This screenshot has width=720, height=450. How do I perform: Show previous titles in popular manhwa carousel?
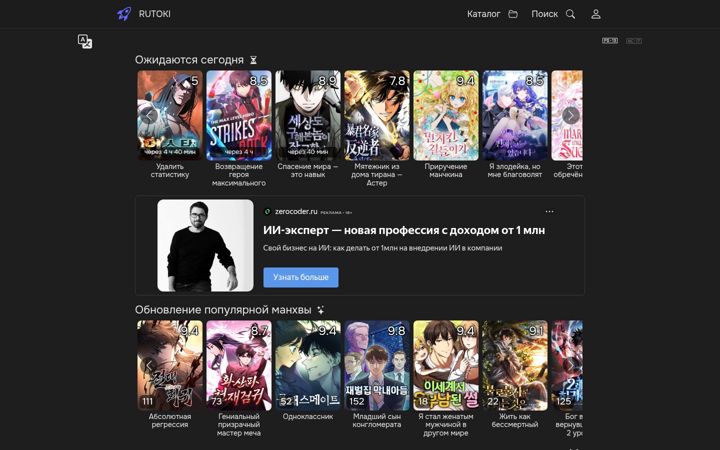point(149,366)
